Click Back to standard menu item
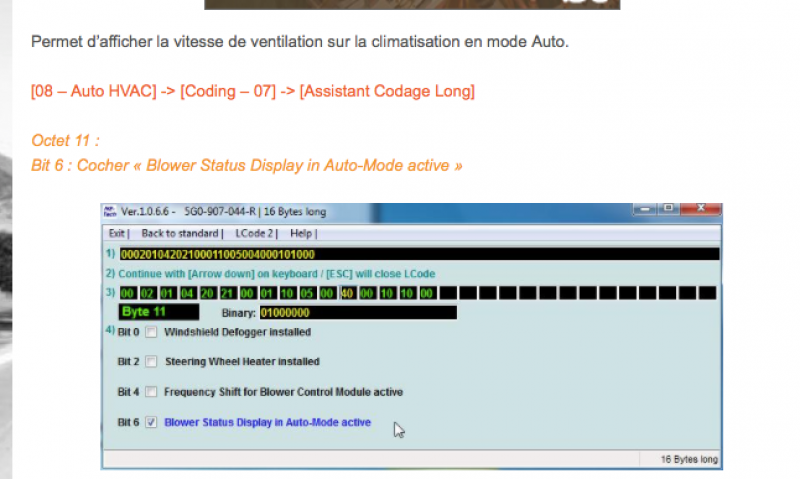 point(180,234)
